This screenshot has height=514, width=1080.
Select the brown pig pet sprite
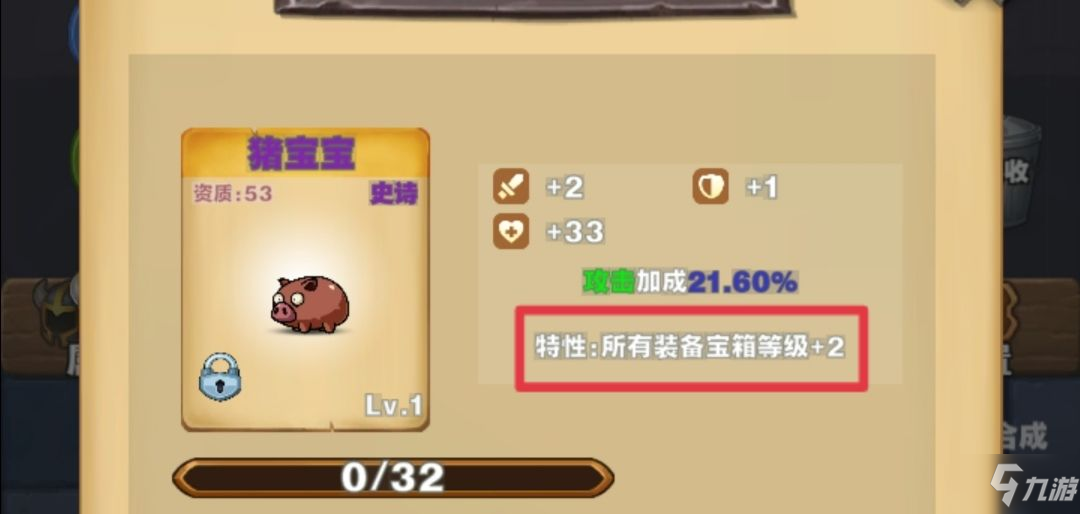pos(310,304)
